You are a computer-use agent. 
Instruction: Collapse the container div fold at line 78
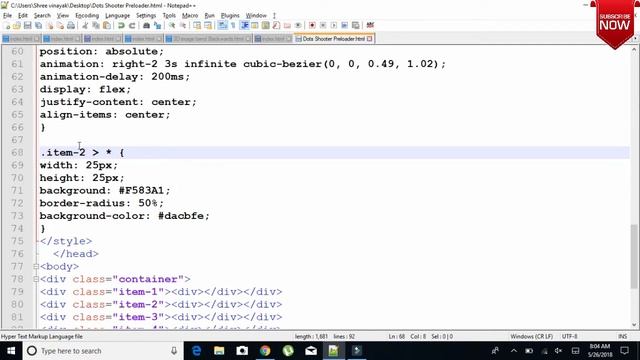(x=36, y=279)
